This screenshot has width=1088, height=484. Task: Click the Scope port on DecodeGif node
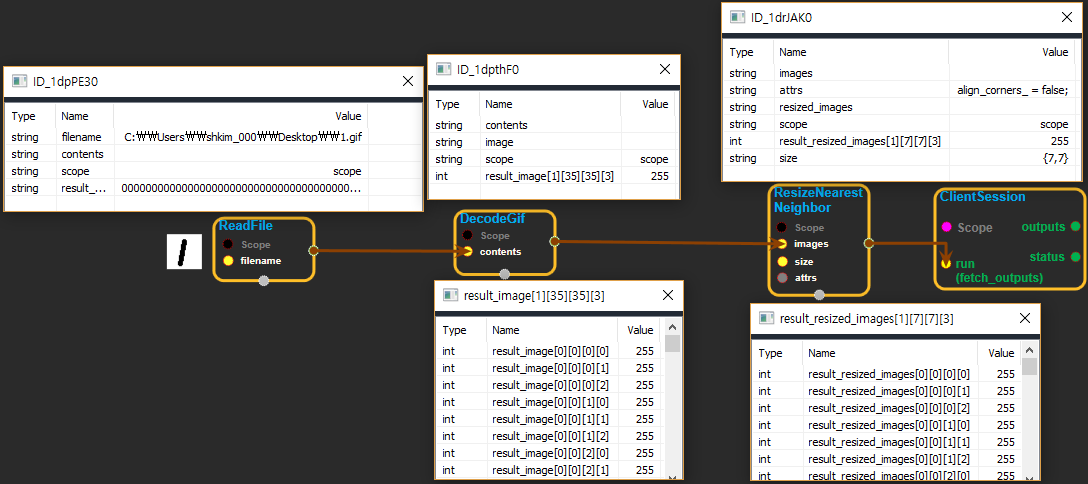coord(468,235)
